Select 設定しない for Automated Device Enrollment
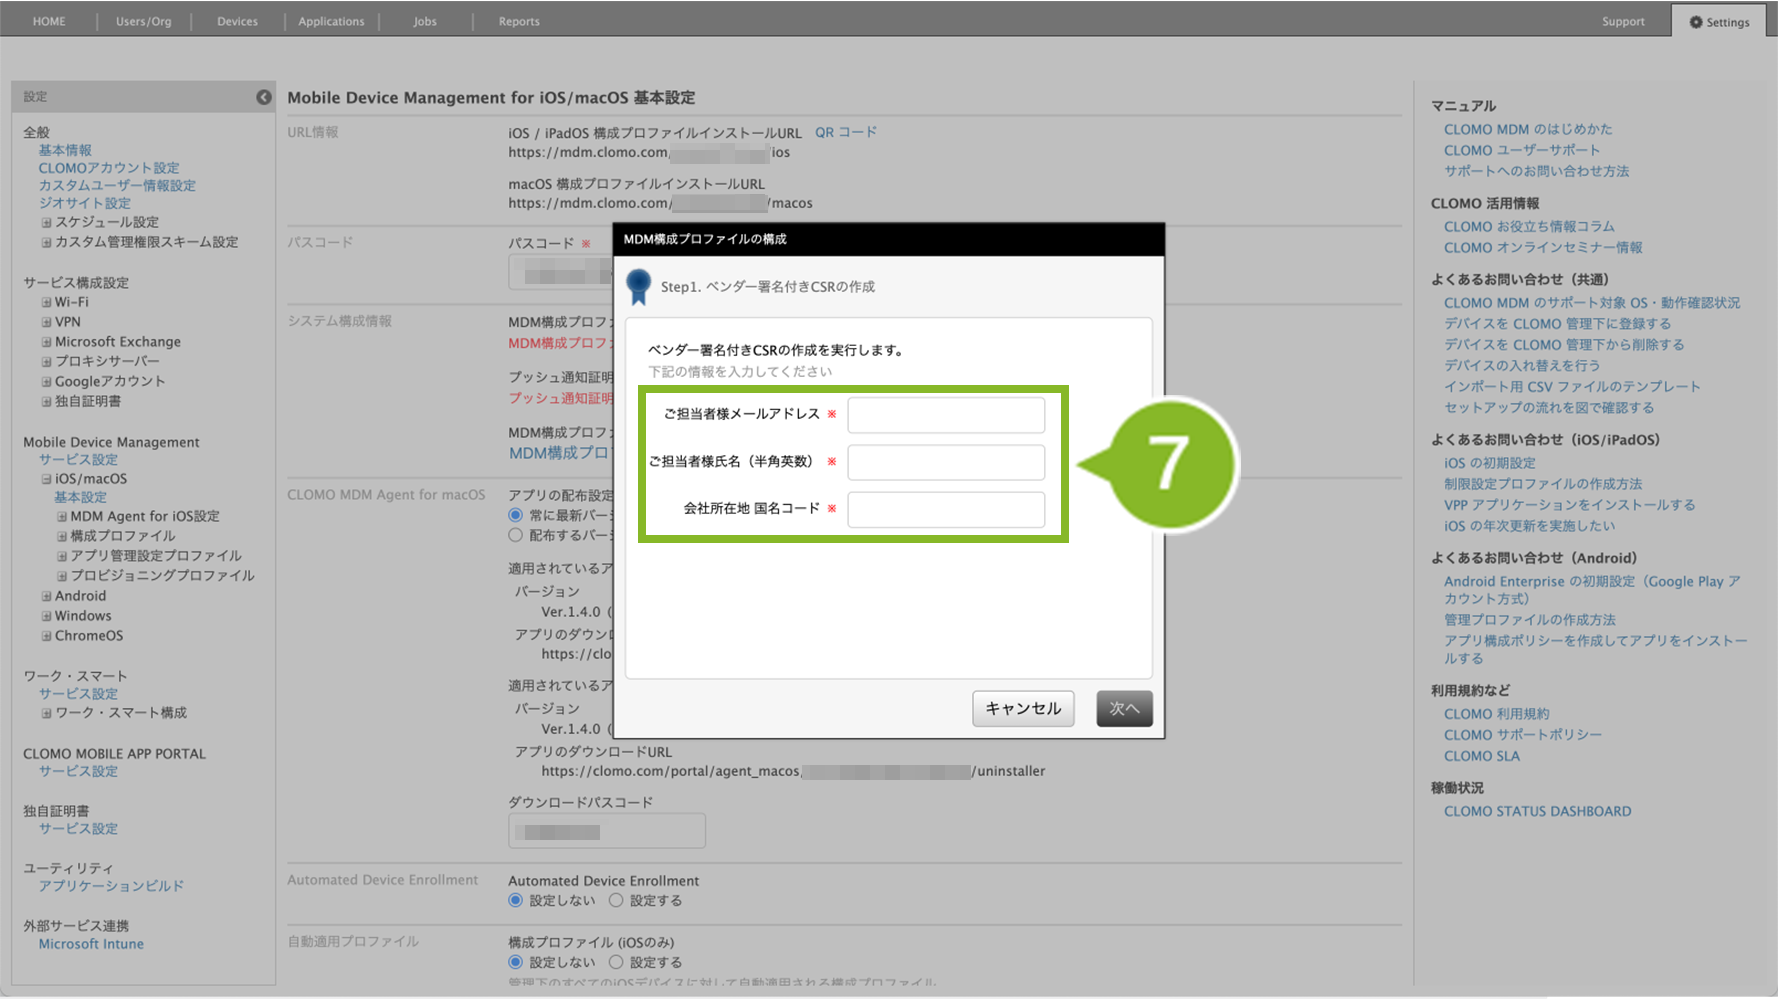 click(x=516, y=901)
